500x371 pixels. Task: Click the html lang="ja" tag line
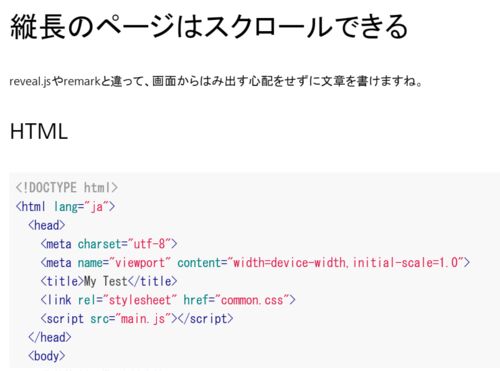click(x=65, y=207)
